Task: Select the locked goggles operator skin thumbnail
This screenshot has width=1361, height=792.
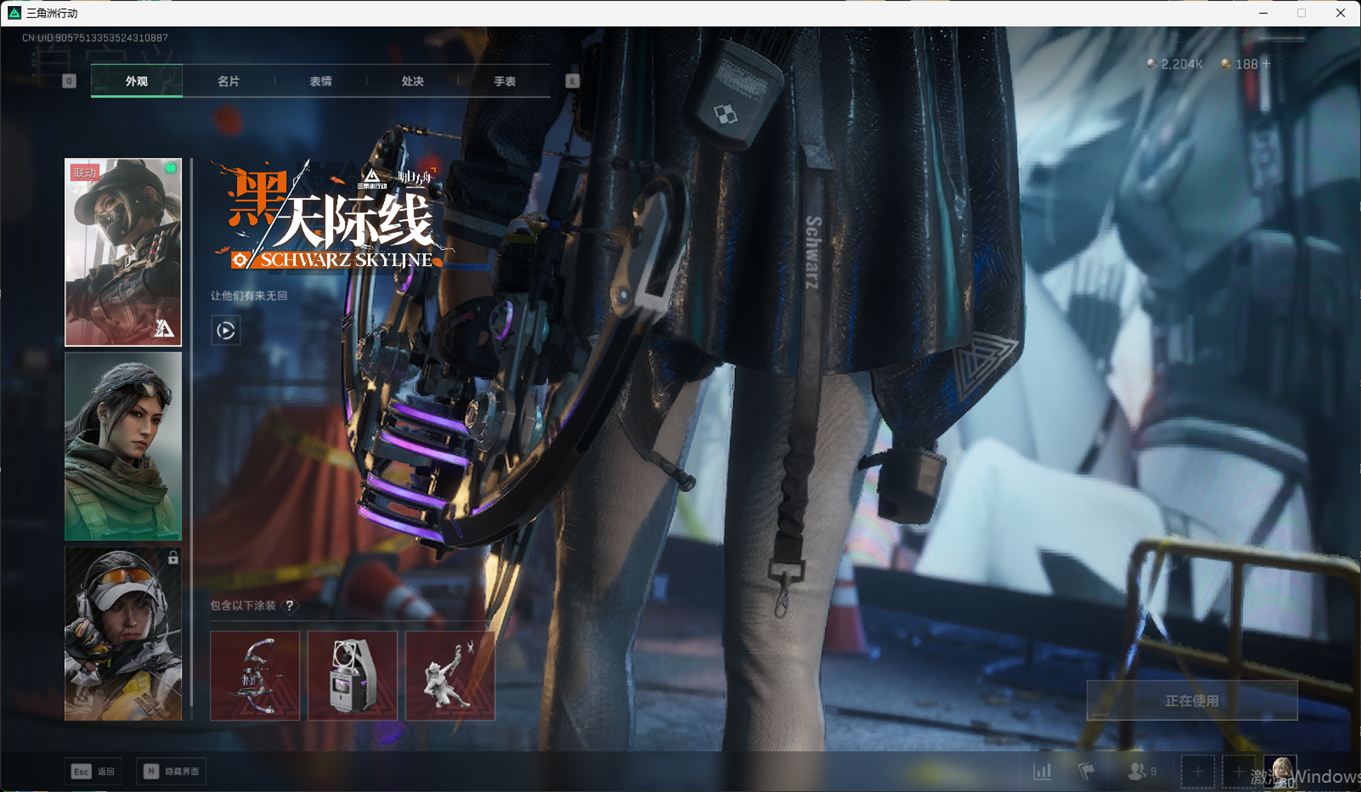Action: coord(123,633)
